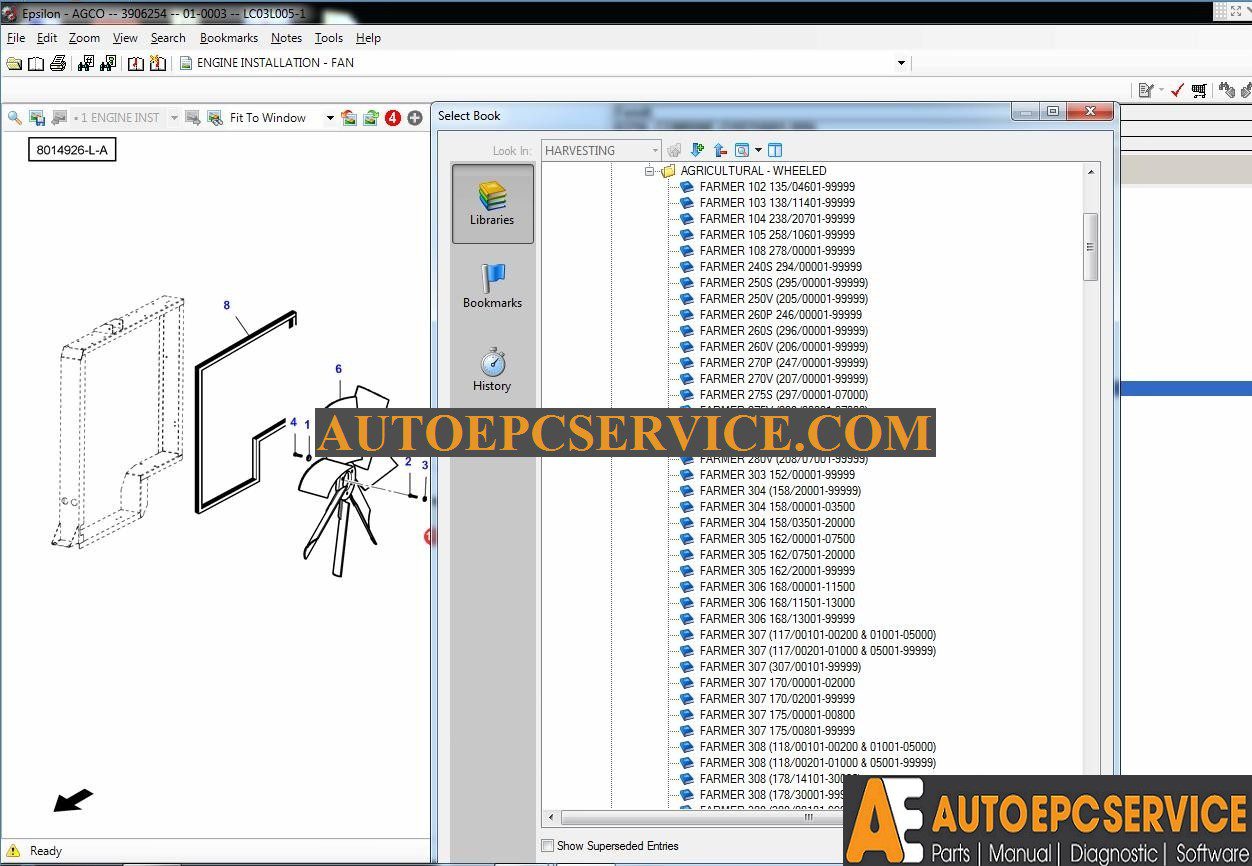Go to previous image arrow icon
The image size is (1252, 866).
tap(59, 118)
